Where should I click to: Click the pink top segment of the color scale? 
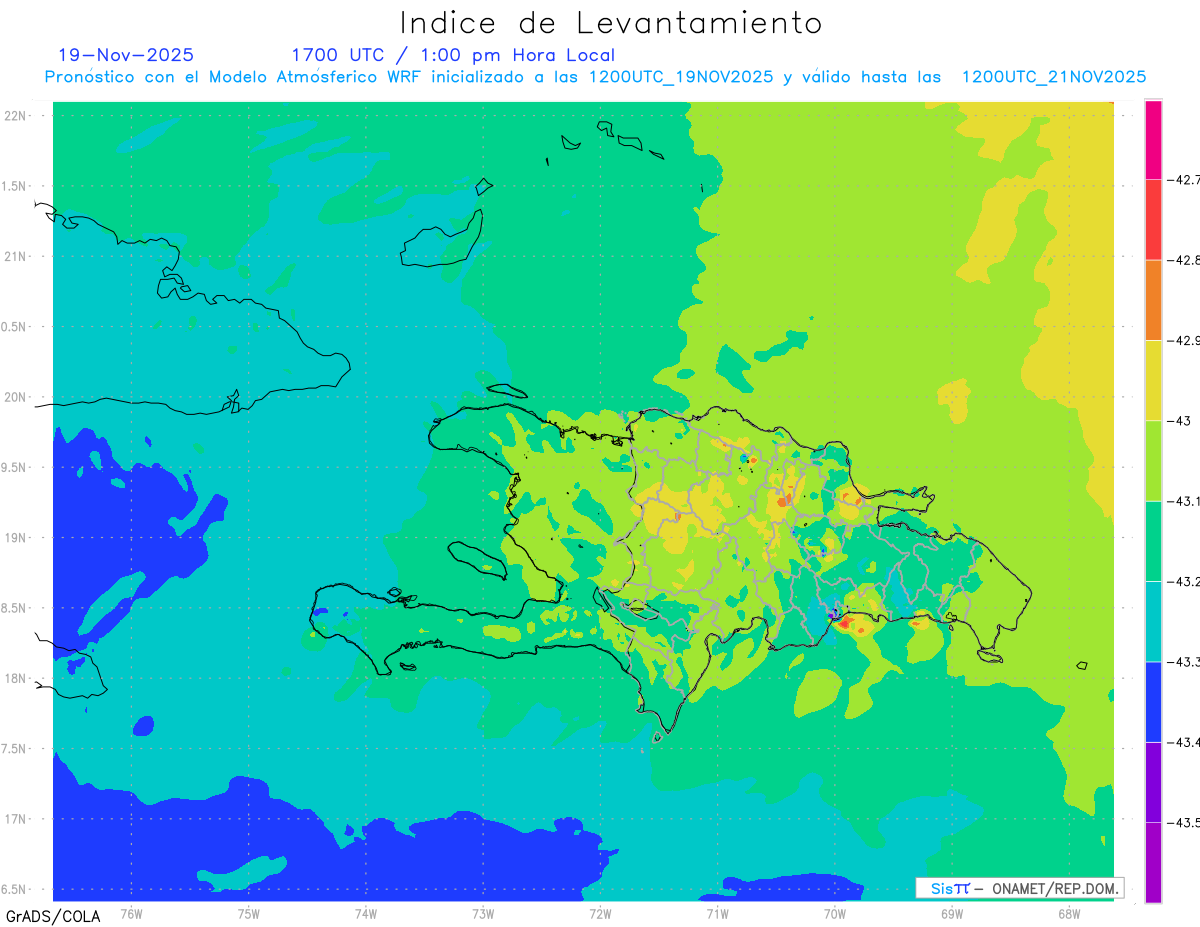point(1153,140)
